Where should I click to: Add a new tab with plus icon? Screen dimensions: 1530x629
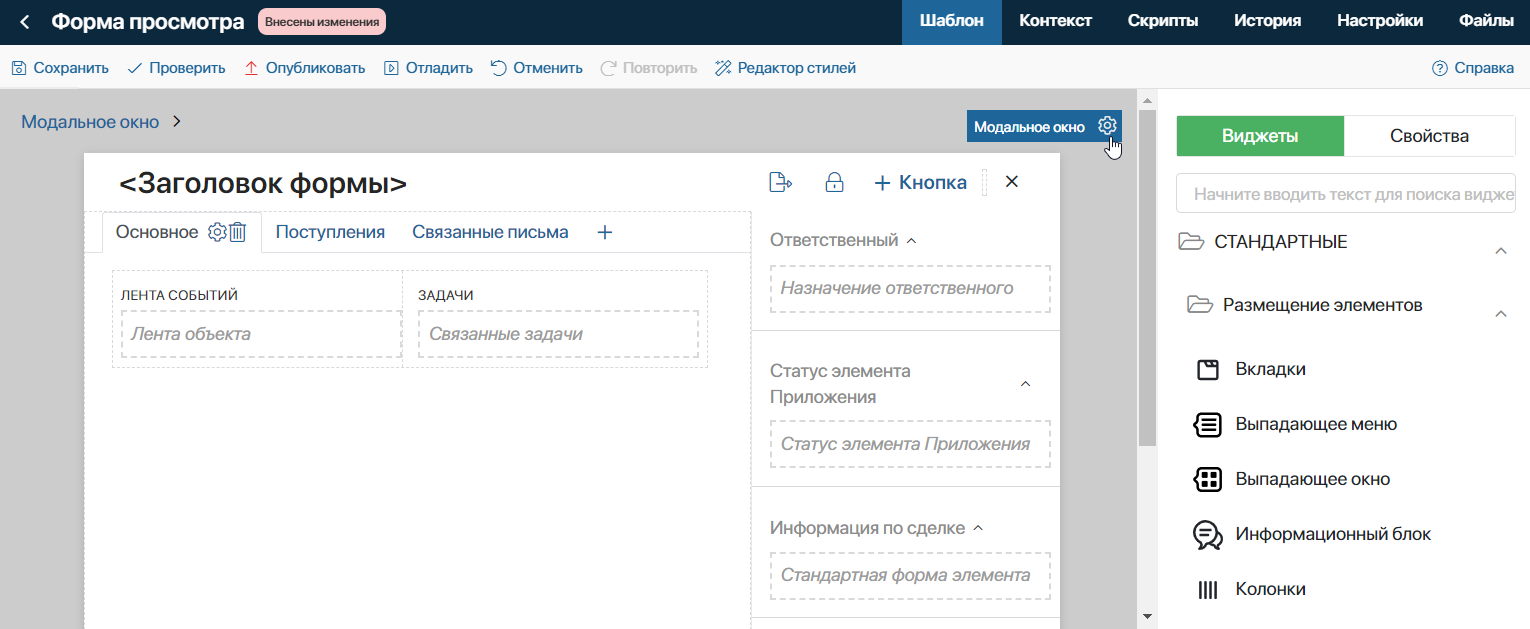(604, 232)
